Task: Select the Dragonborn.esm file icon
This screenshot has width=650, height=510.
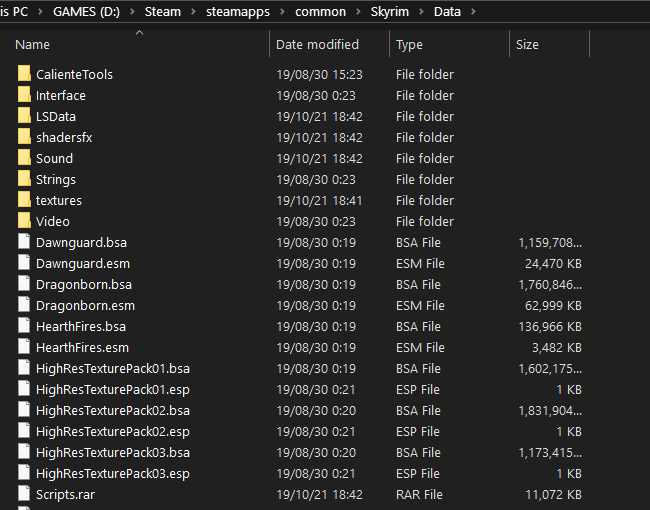Action: [x=24, y=305]
